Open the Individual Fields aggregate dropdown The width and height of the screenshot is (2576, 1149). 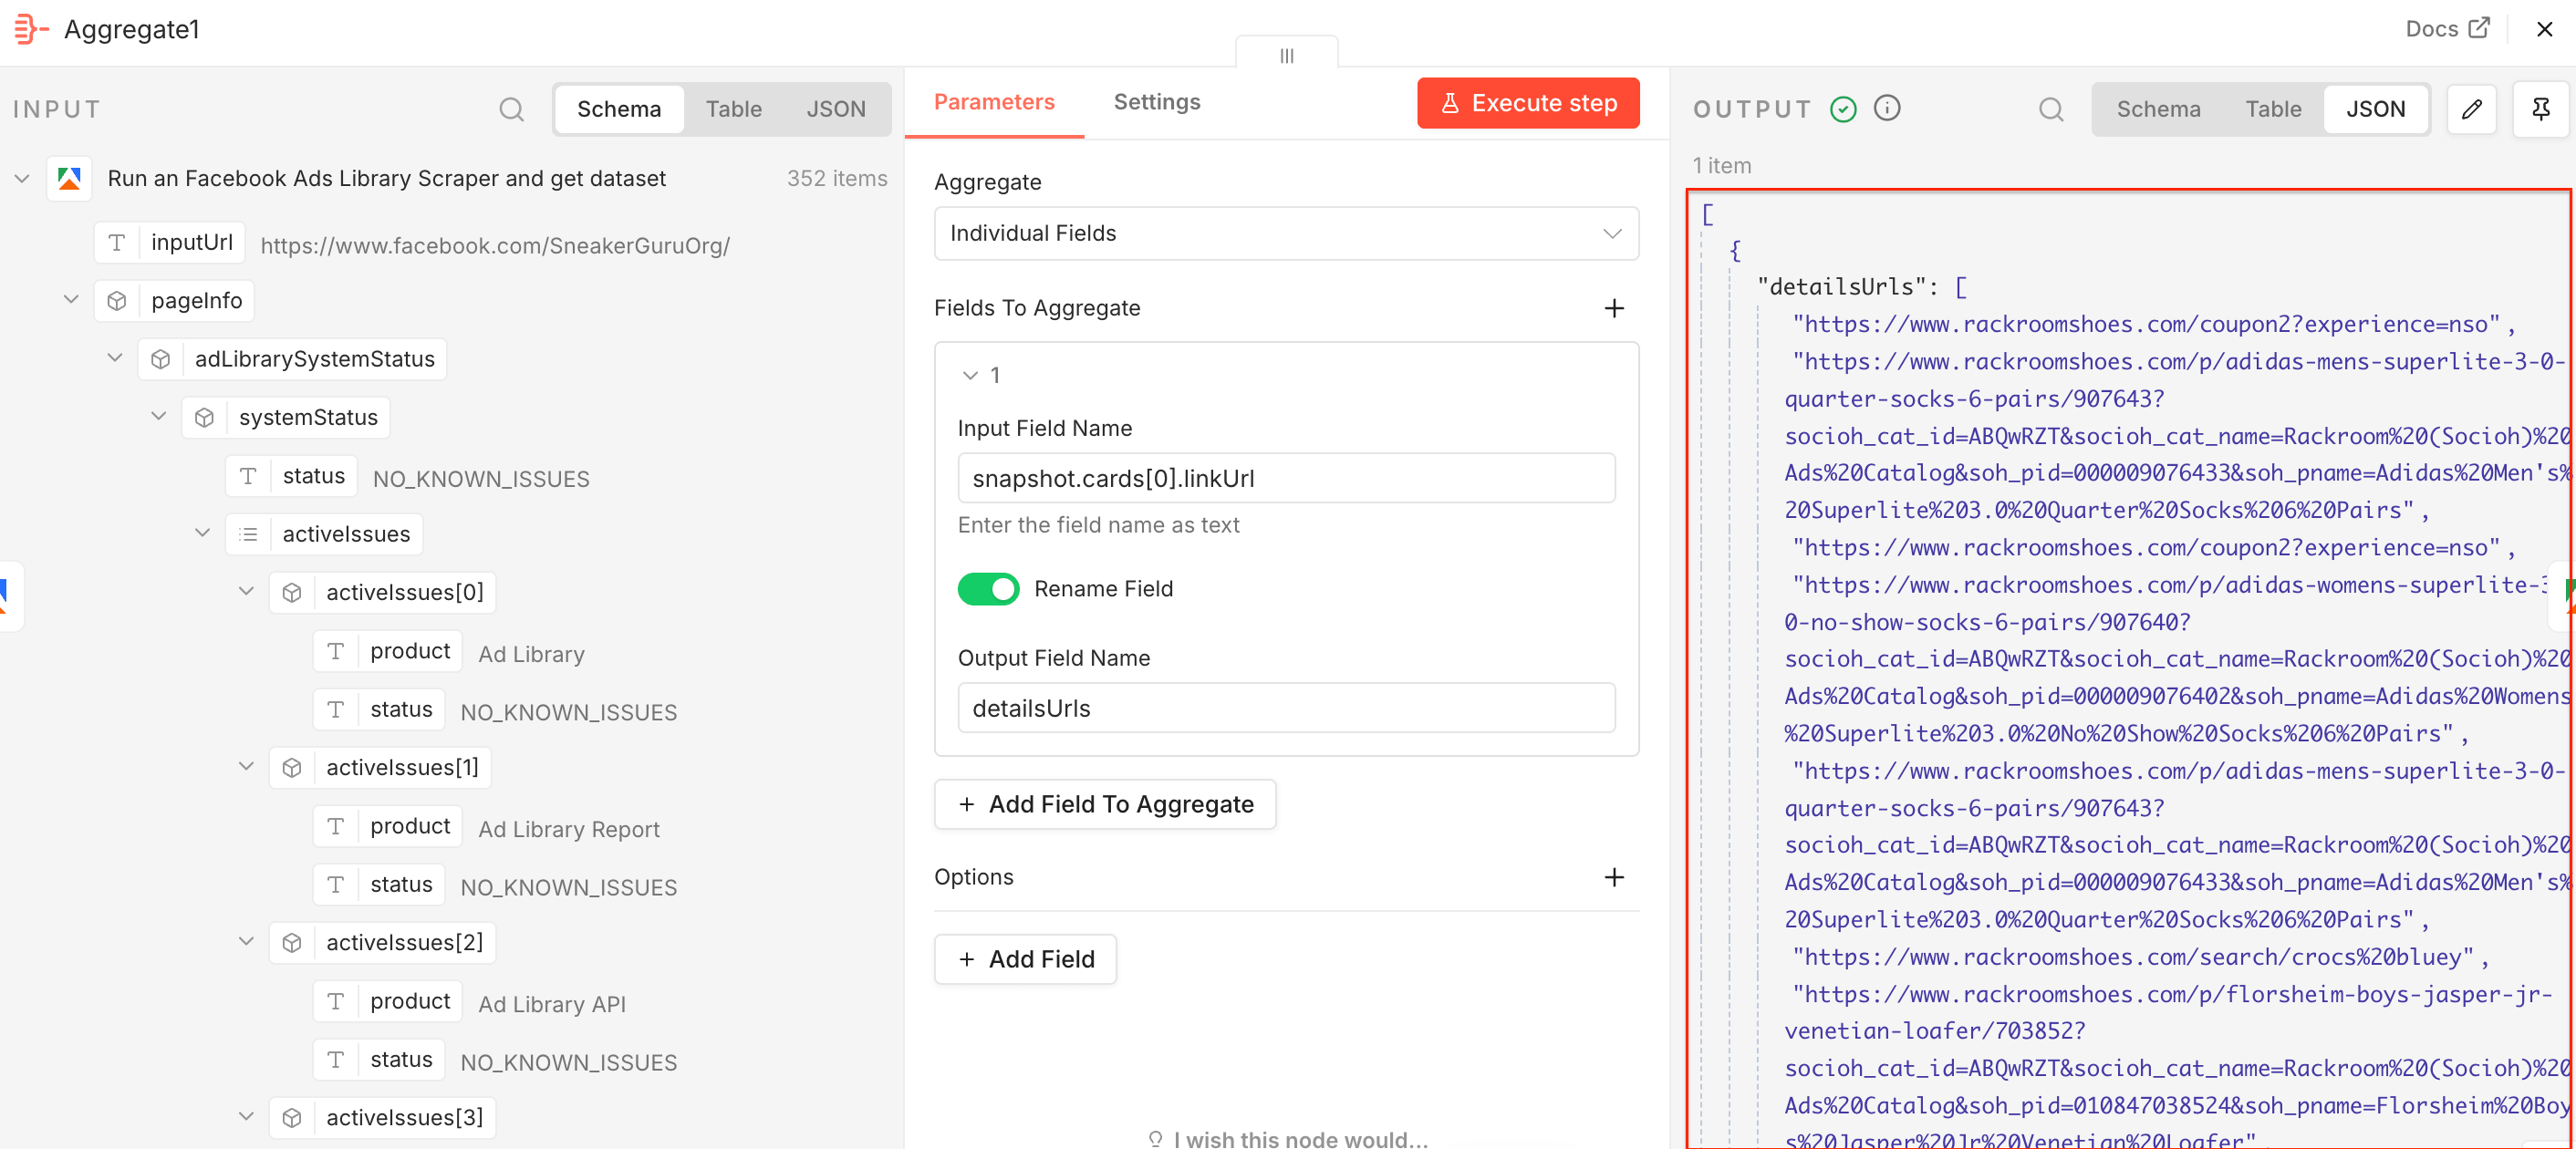[1612, 233]
